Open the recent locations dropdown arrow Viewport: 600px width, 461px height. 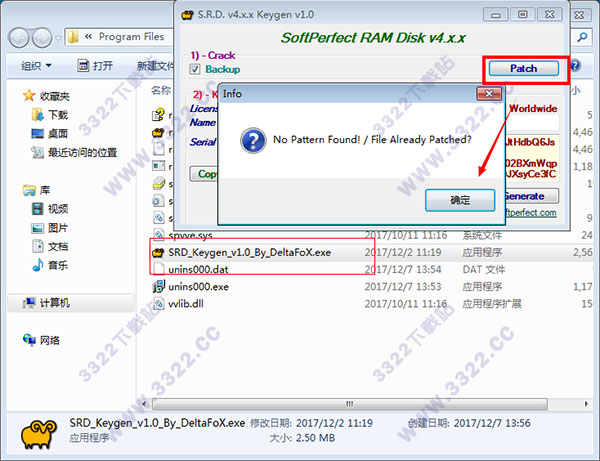tap(58, 38)
